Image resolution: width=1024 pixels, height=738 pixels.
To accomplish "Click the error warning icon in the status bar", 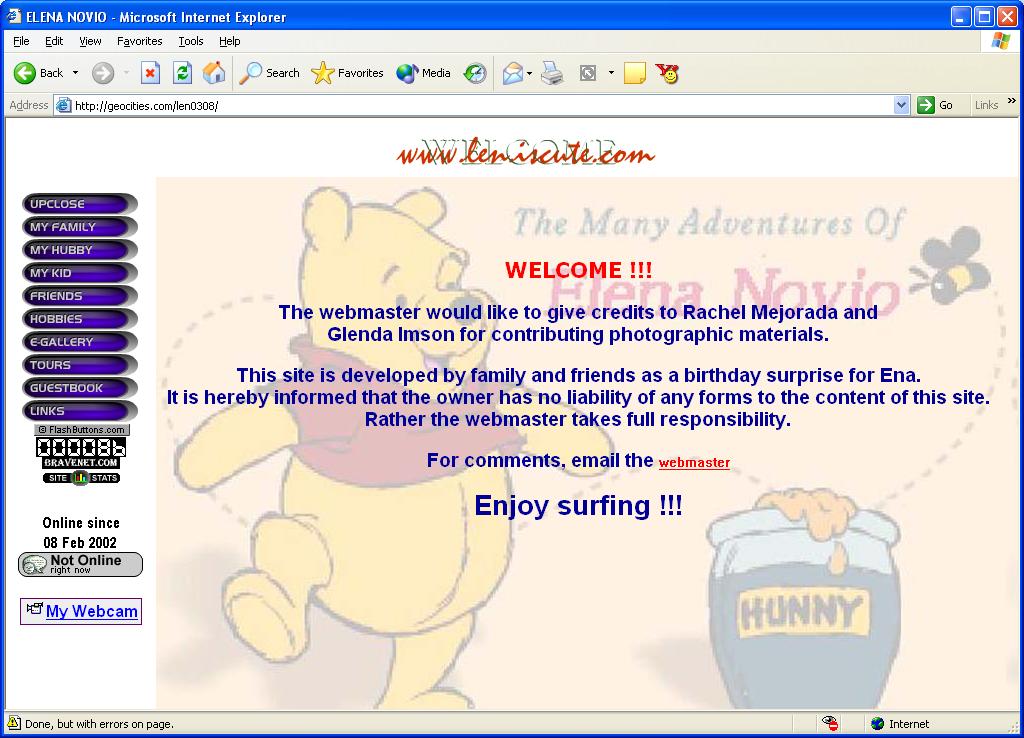I will point(14,723).
